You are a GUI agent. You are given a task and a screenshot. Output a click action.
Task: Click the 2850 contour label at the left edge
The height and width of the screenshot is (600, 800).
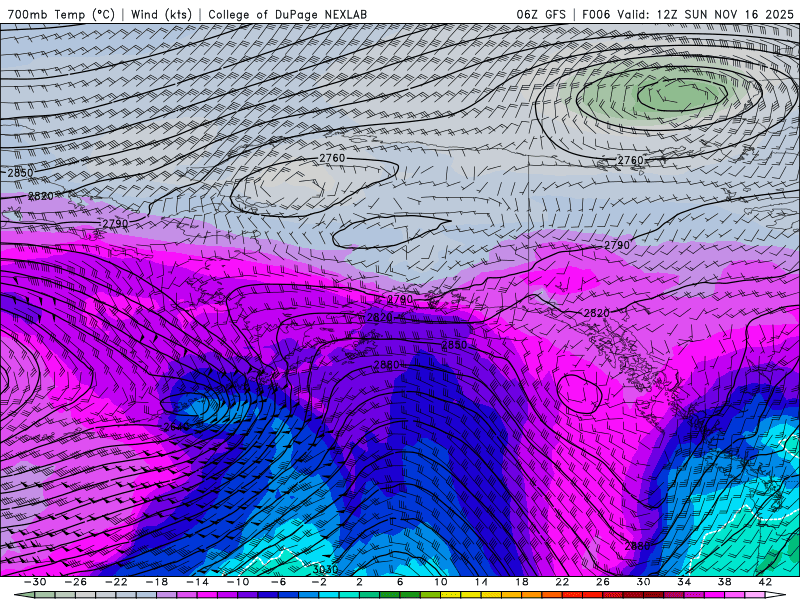[x=20, y=172]
